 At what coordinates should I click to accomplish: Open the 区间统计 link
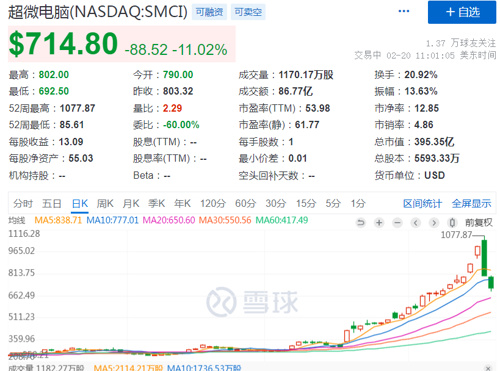pyautogui.click(x=422, y=203)
